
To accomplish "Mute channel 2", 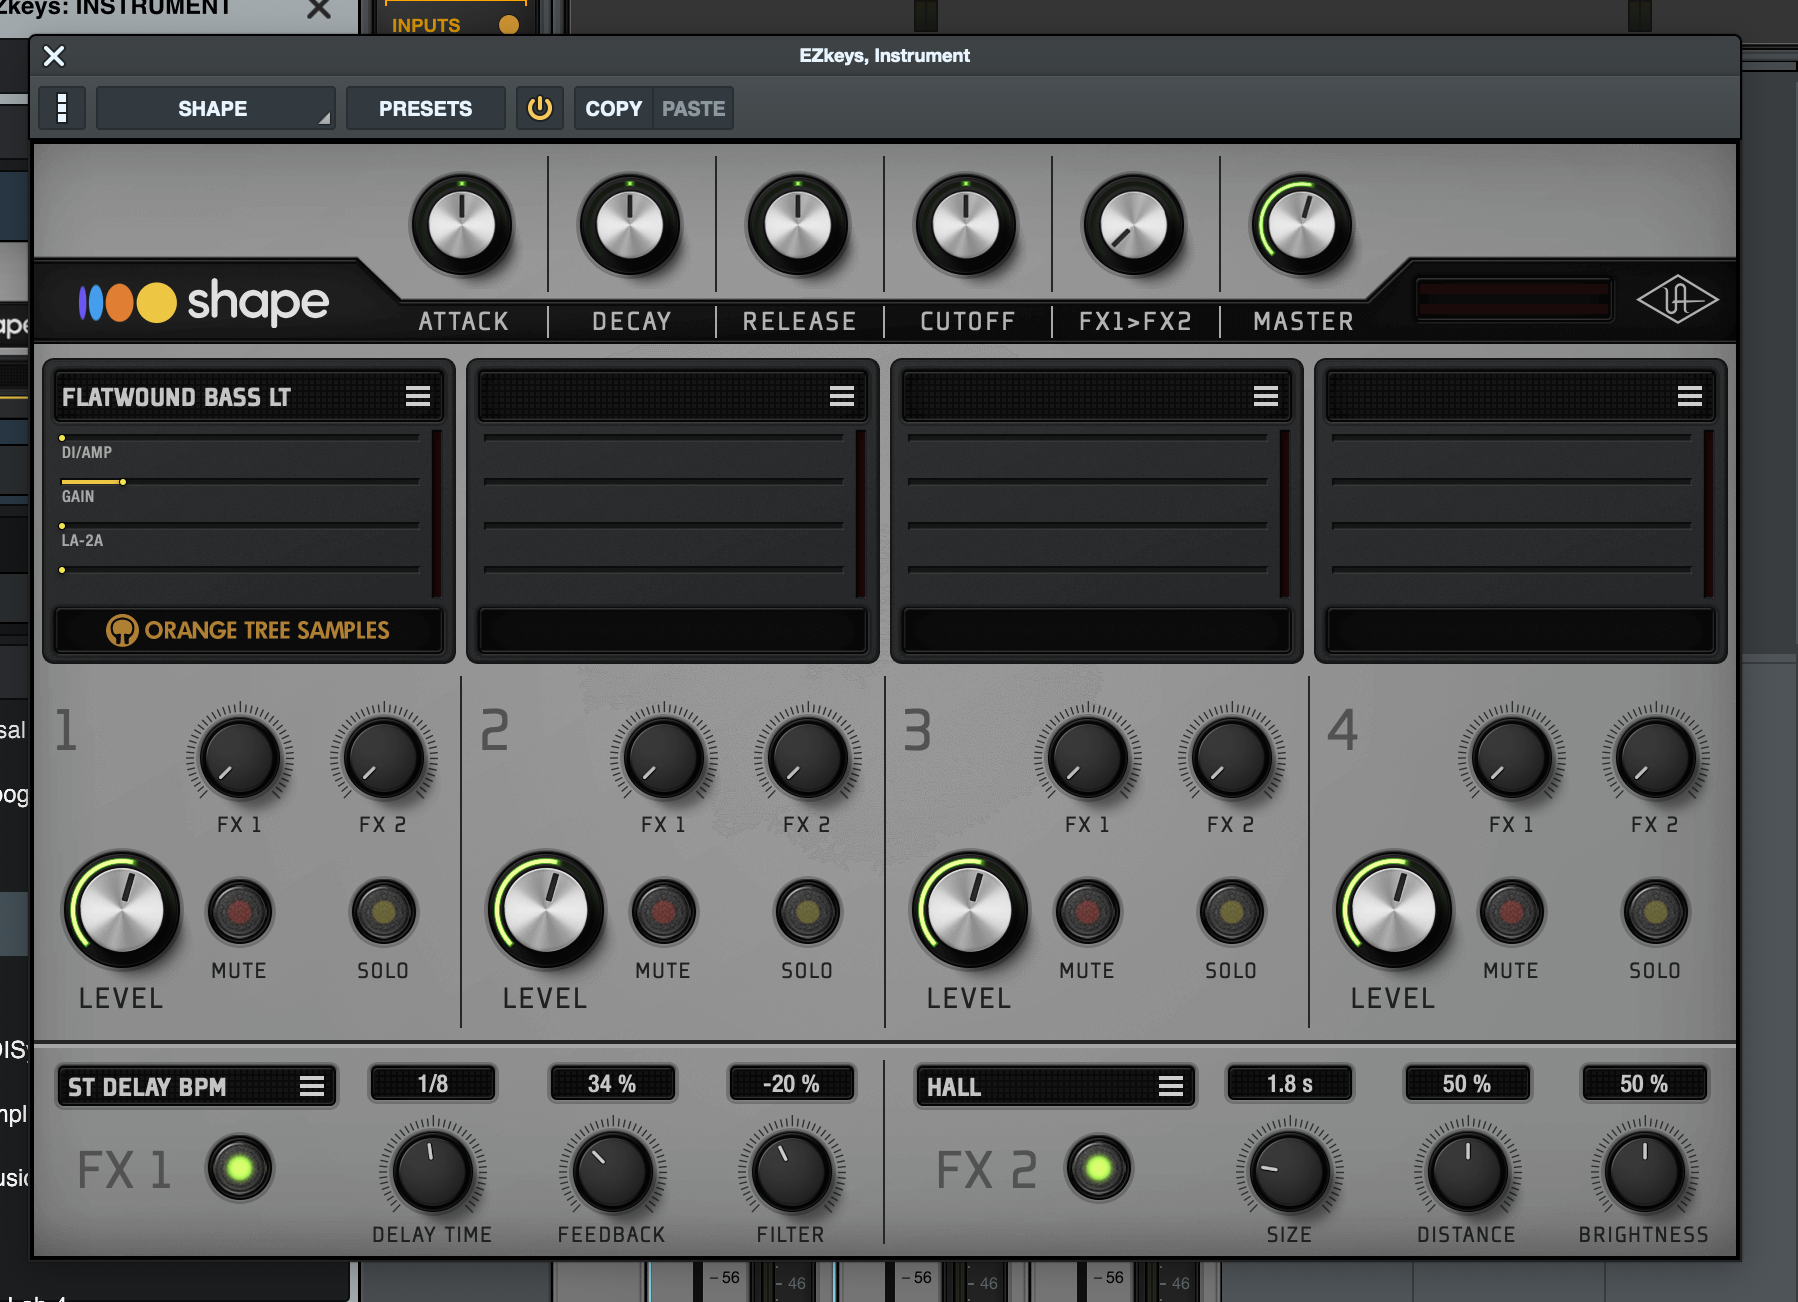I will click(x=664, y=911).
